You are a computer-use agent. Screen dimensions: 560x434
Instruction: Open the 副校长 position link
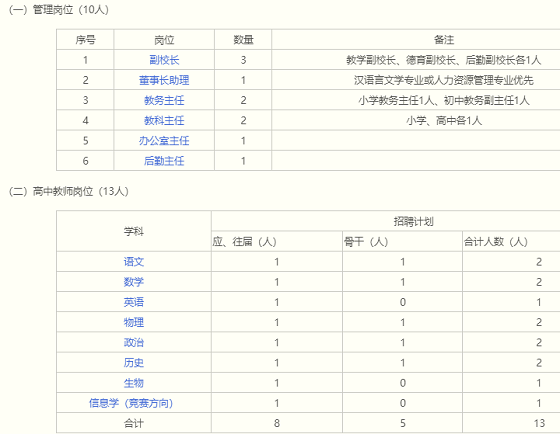point(164,60)
